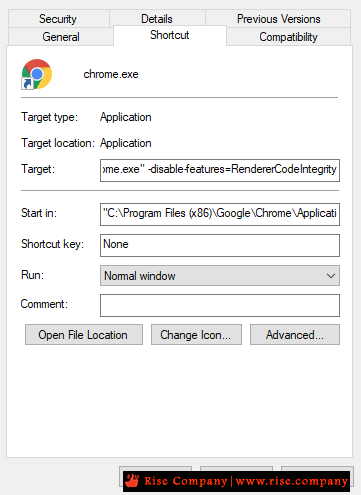Open the Change Icon dialog

tap(196, 335)
